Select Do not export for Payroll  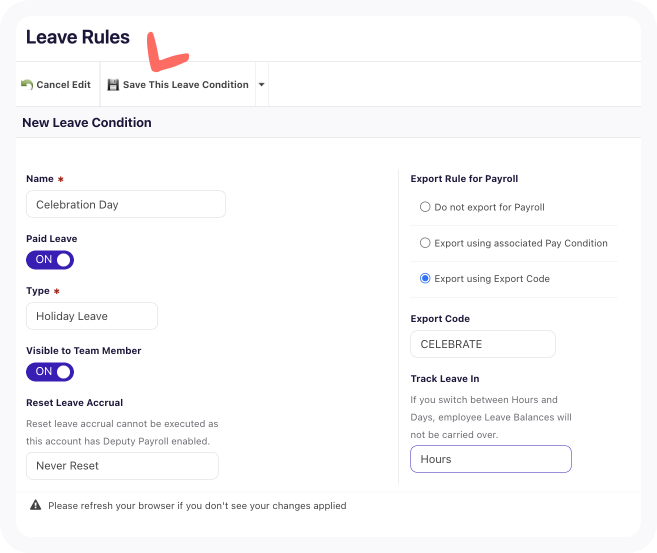425,207
